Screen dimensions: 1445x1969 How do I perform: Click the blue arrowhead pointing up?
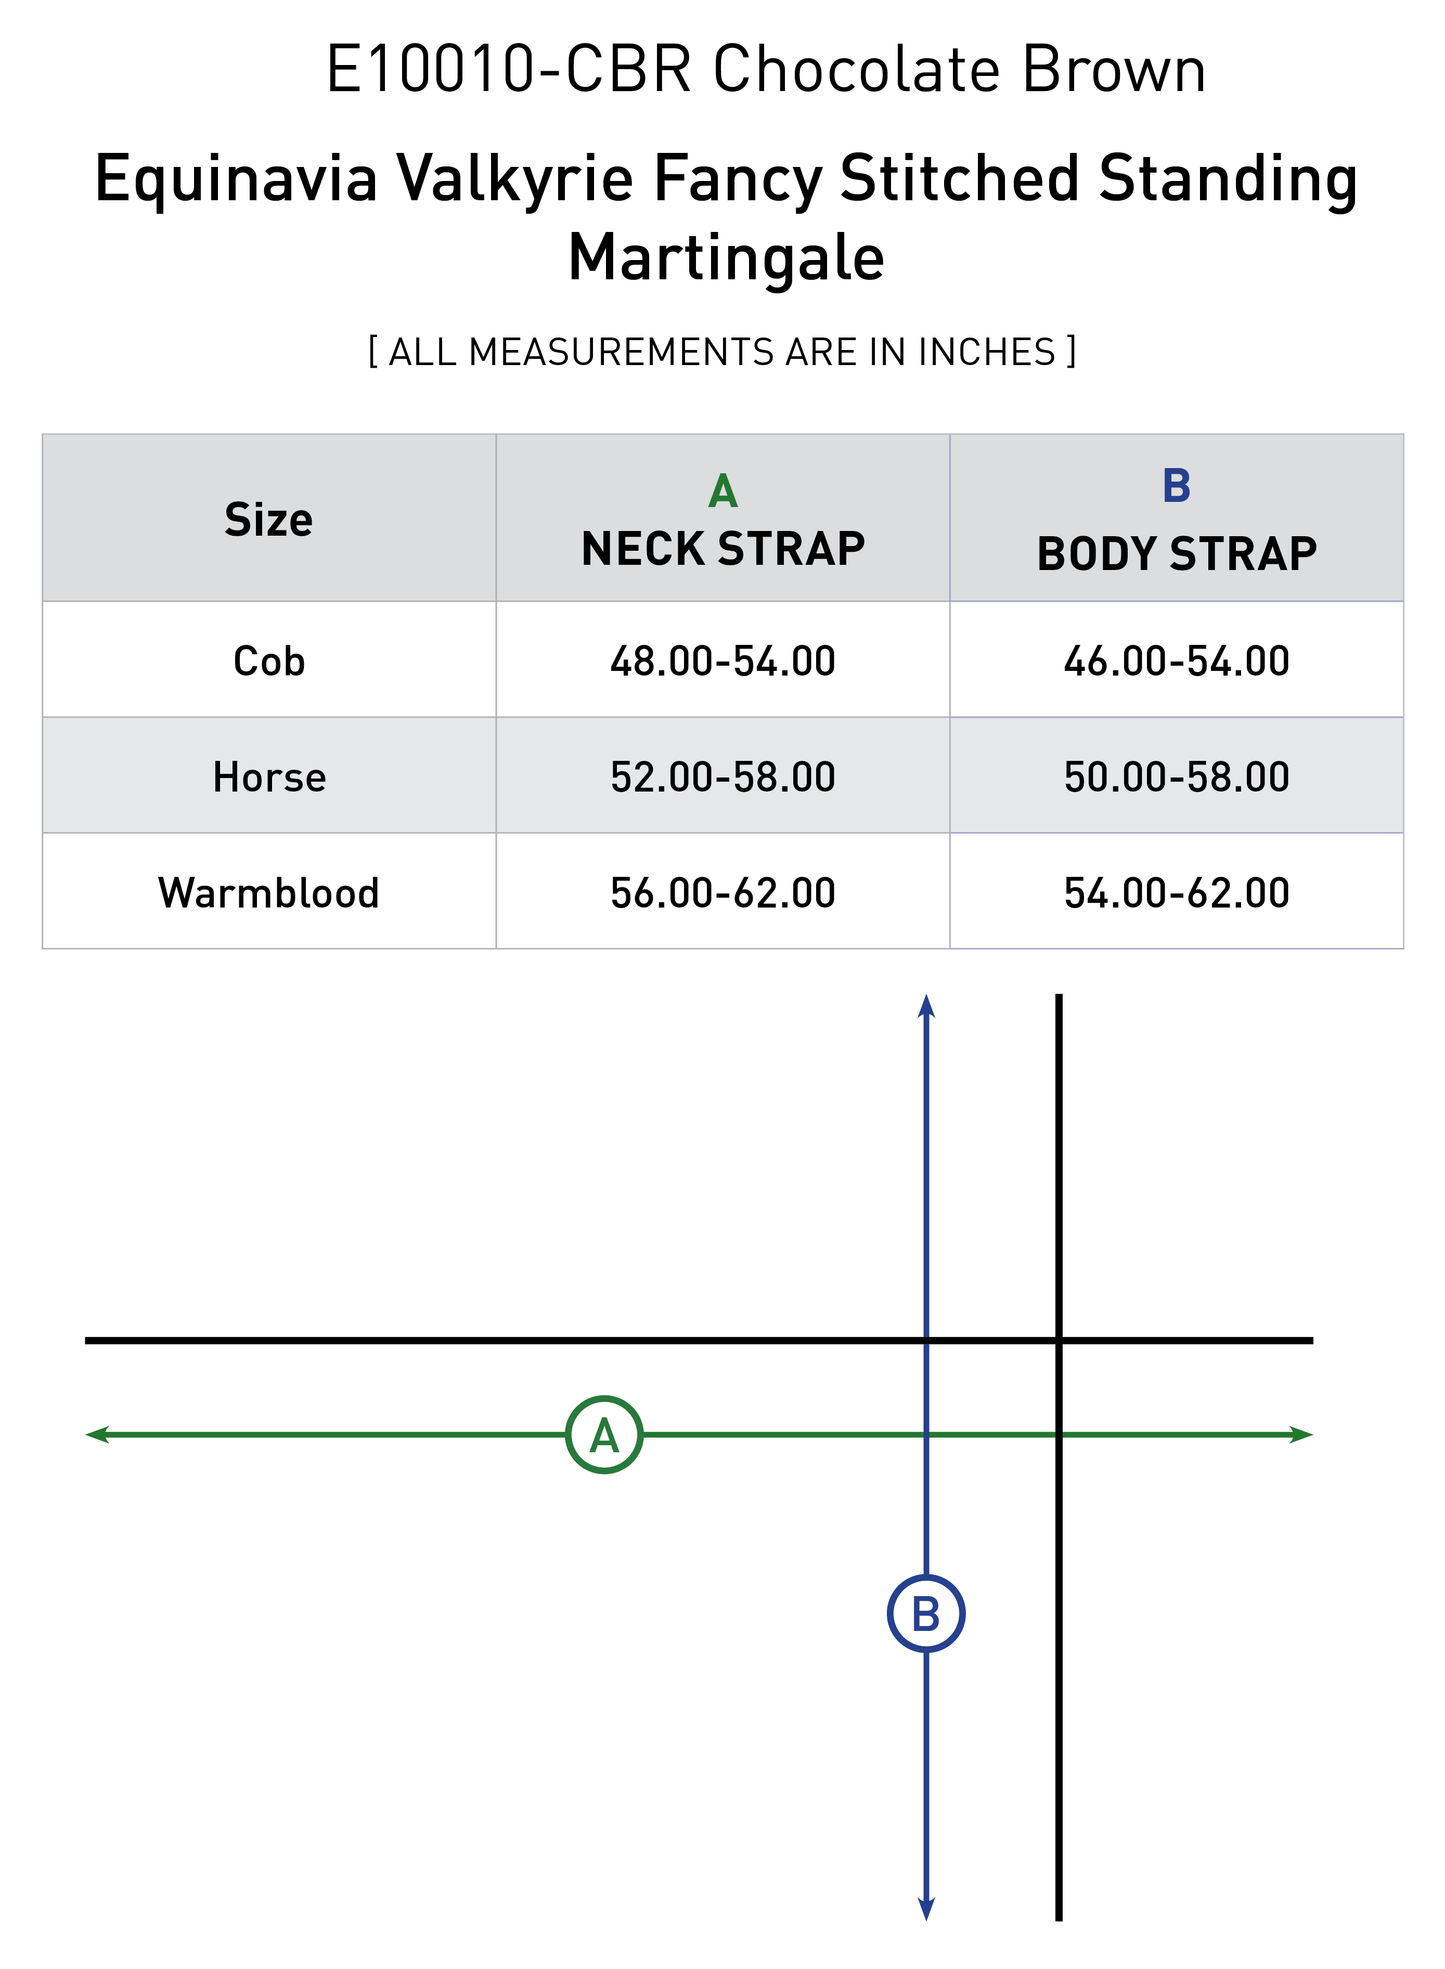(x=926, y=1005)
